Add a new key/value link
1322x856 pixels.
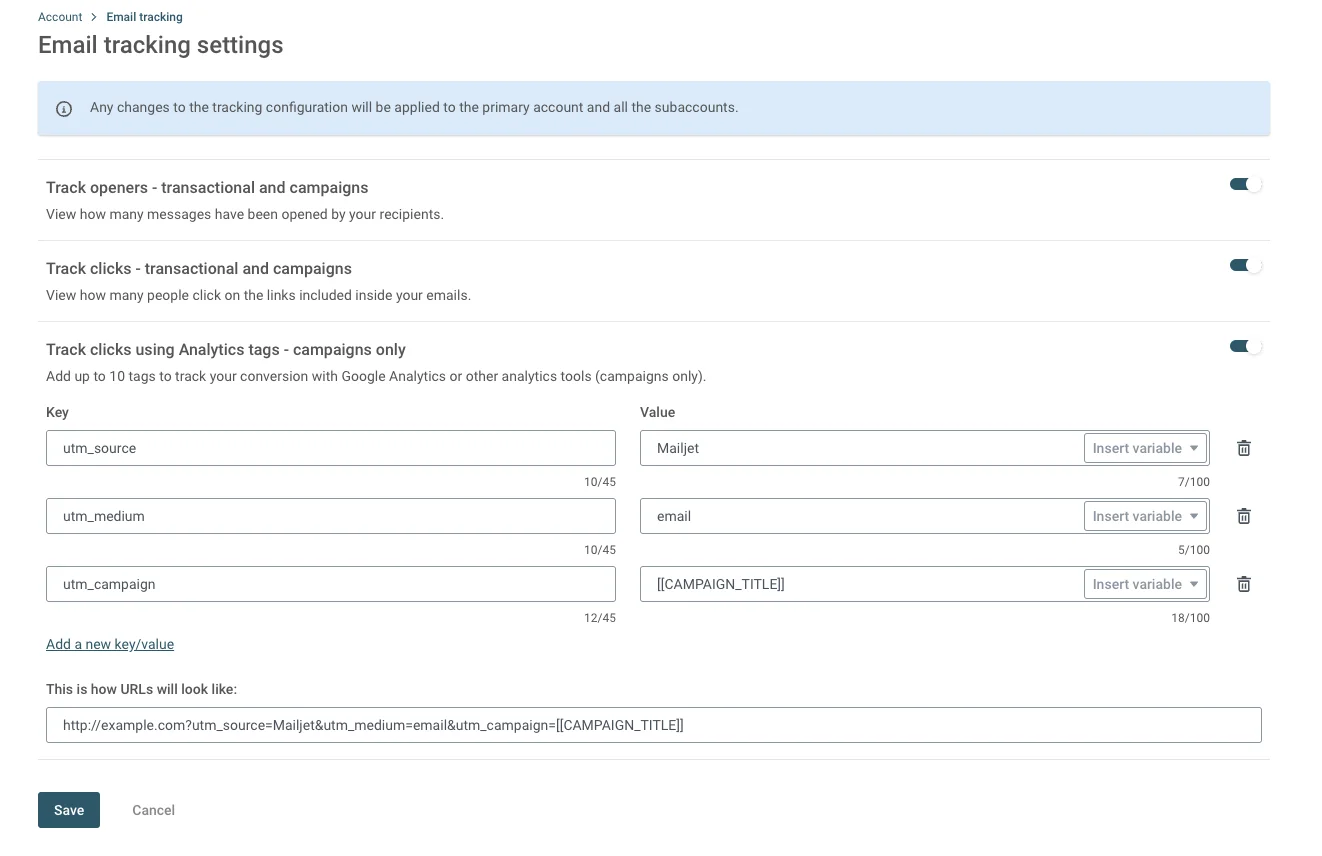110,644
